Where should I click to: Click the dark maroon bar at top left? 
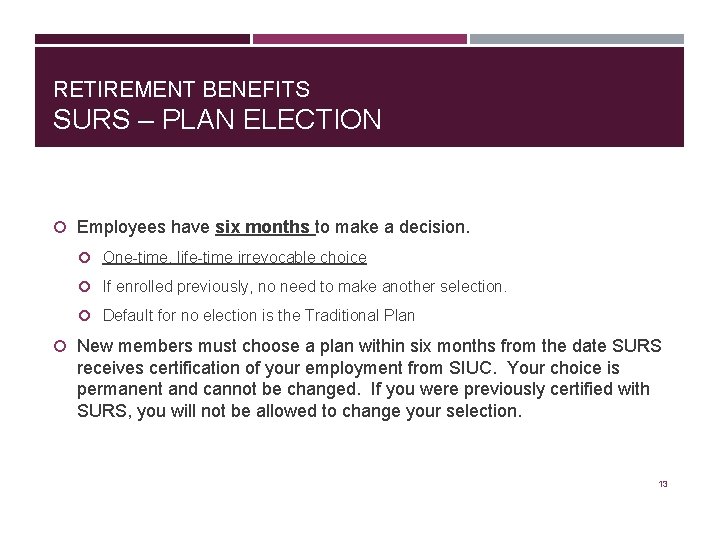click(x=142, y=40)
